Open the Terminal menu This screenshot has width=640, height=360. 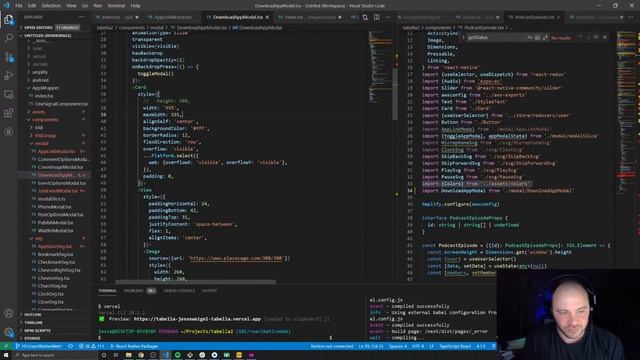(x=116, y=6)
